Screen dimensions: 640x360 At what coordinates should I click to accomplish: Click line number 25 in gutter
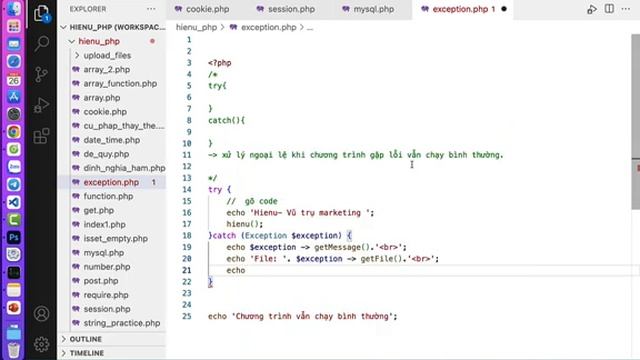coord(187,316)
